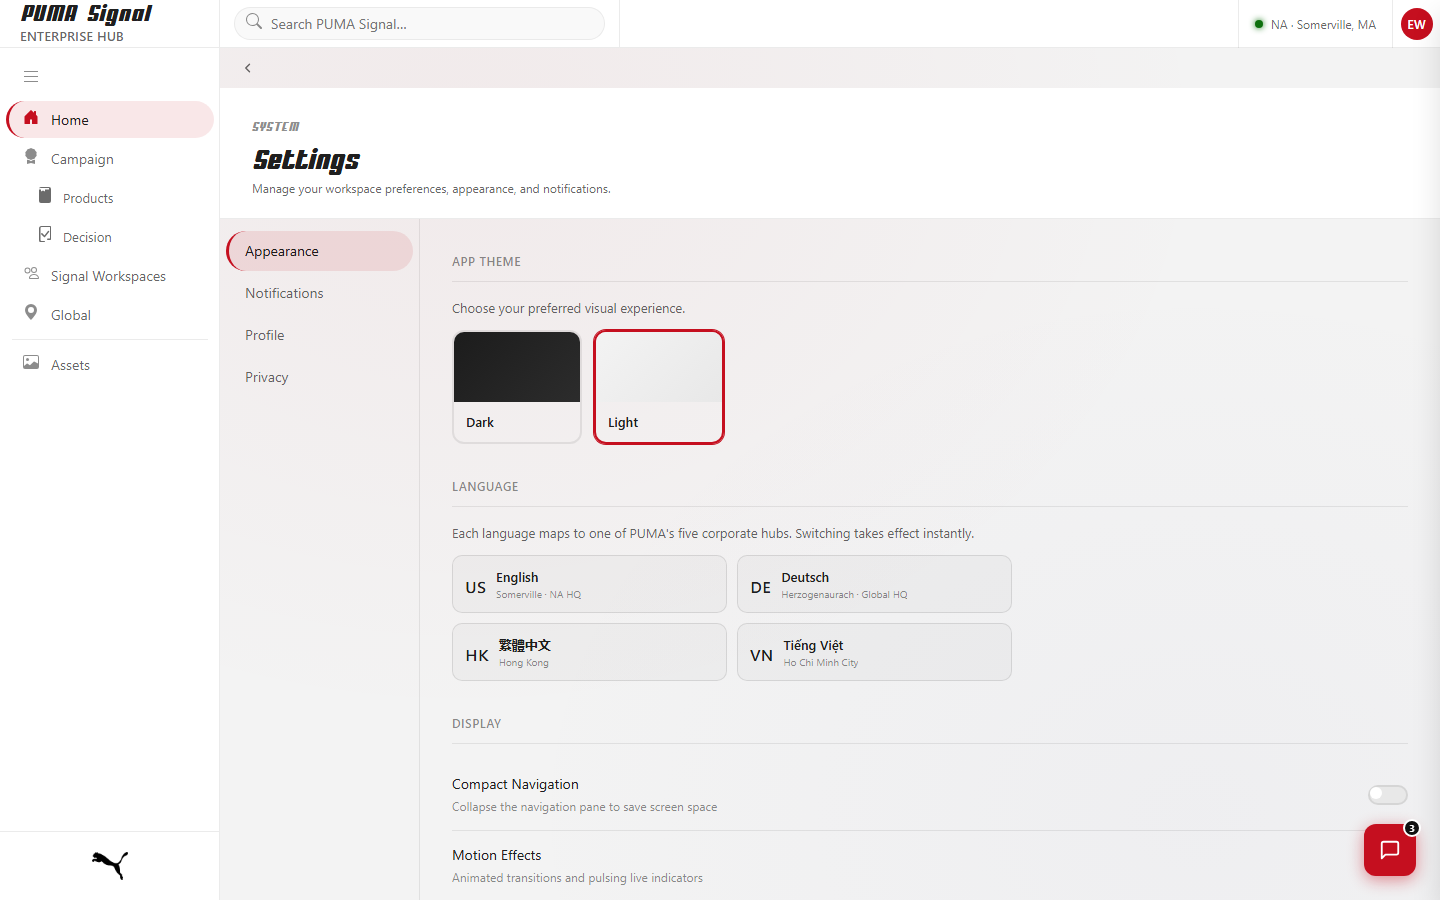Image resolution: width=1440 pixels, height=900 pixels.
Task: Switch to Notifications settings tab
Action: point(320,293)
